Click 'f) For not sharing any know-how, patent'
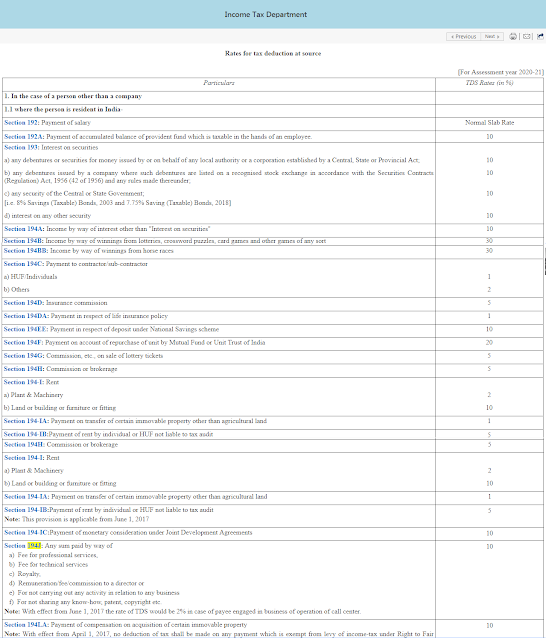546x640 pixels. click(x=85, y=602)
